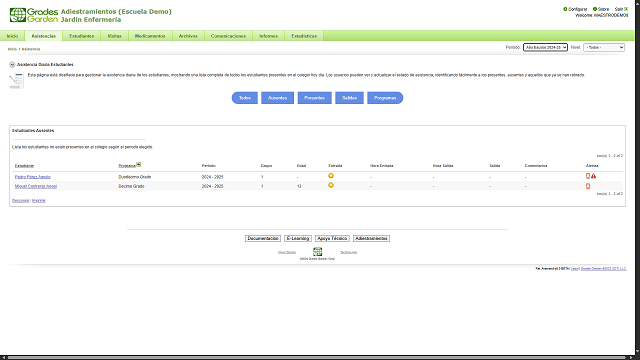Sort by Estudiante column header

tap(24, 166)
